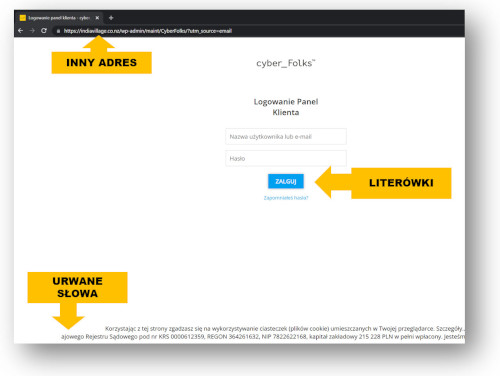Click the Logowanie Panel Klienta heading
Image resolution: width=500 pixels, height=376 pixels.
pyautogui.click(x=286, y=107)
